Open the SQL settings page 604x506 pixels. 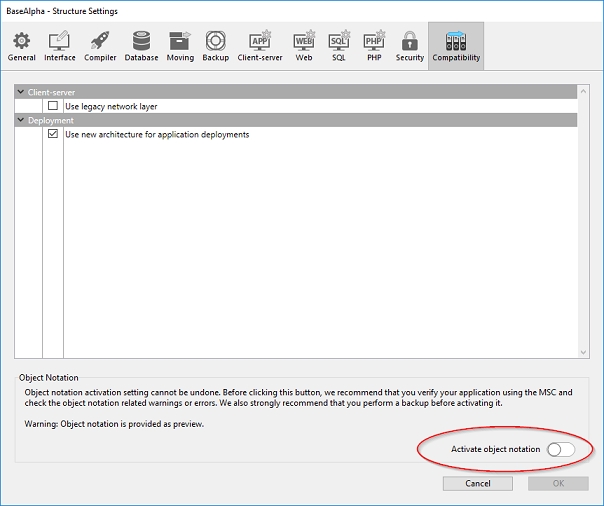[x=339, y=45]
